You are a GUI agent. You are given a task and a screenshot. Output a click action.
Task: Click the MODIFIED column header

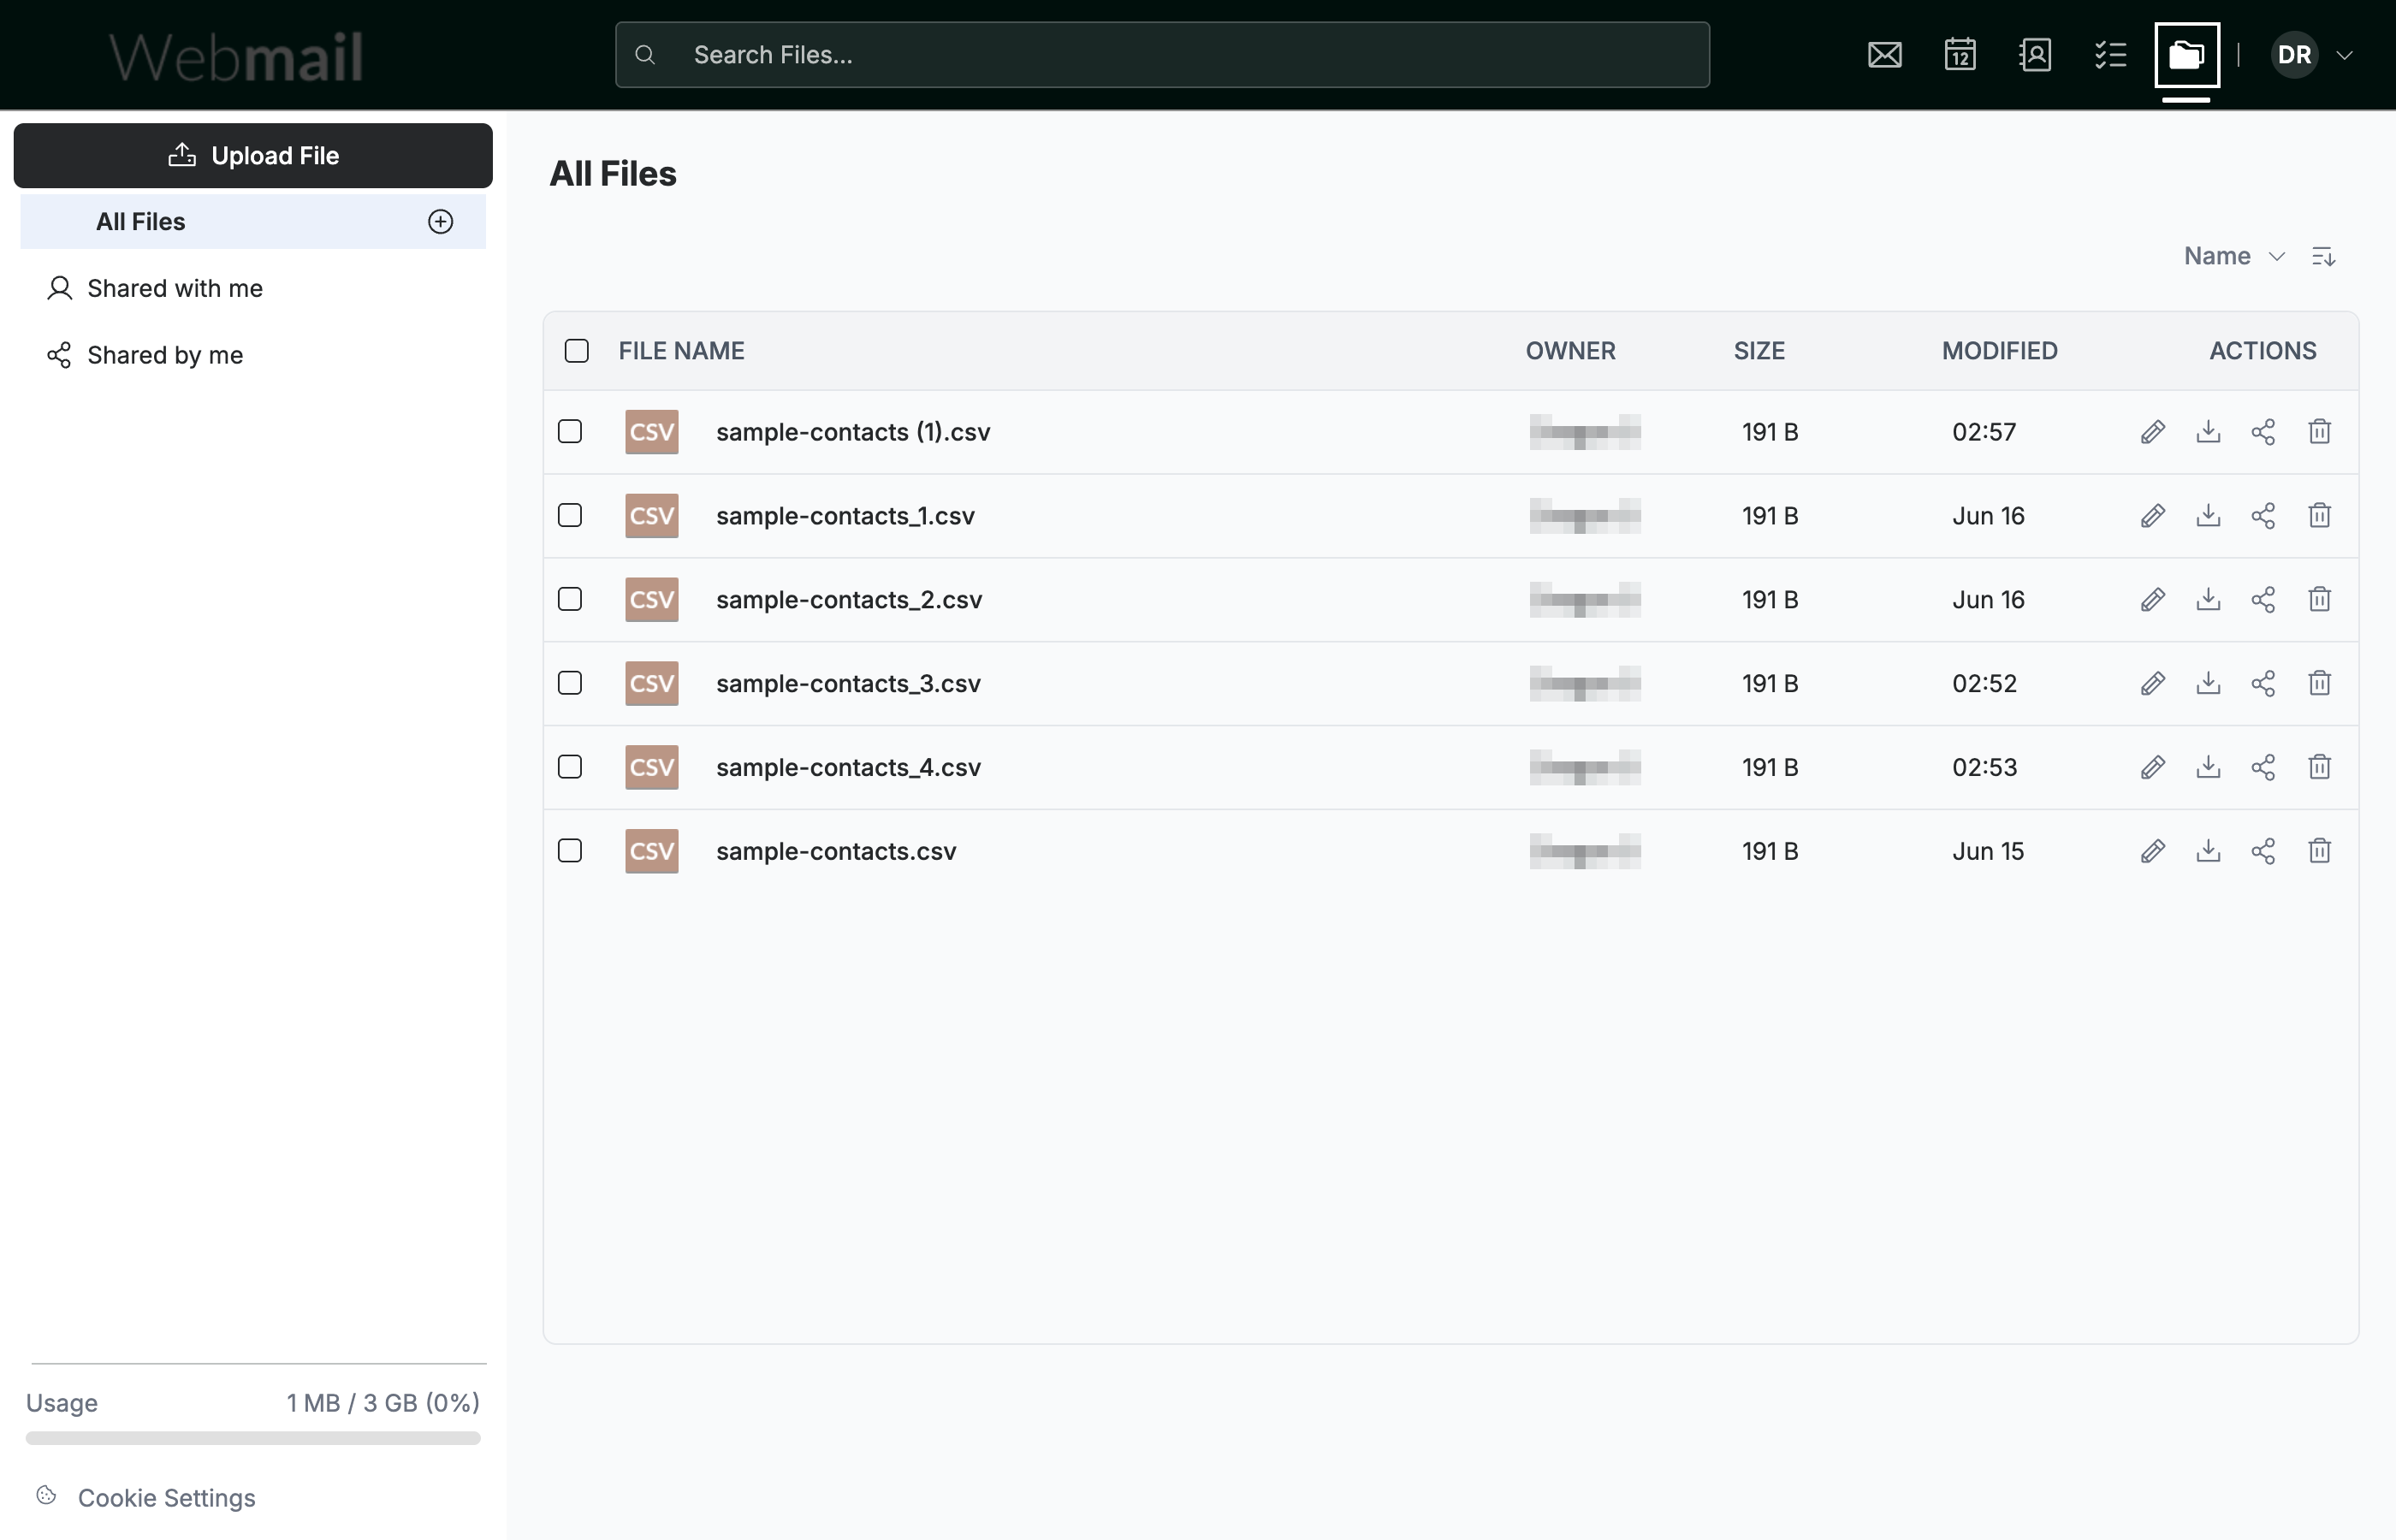pos(1999,351)
